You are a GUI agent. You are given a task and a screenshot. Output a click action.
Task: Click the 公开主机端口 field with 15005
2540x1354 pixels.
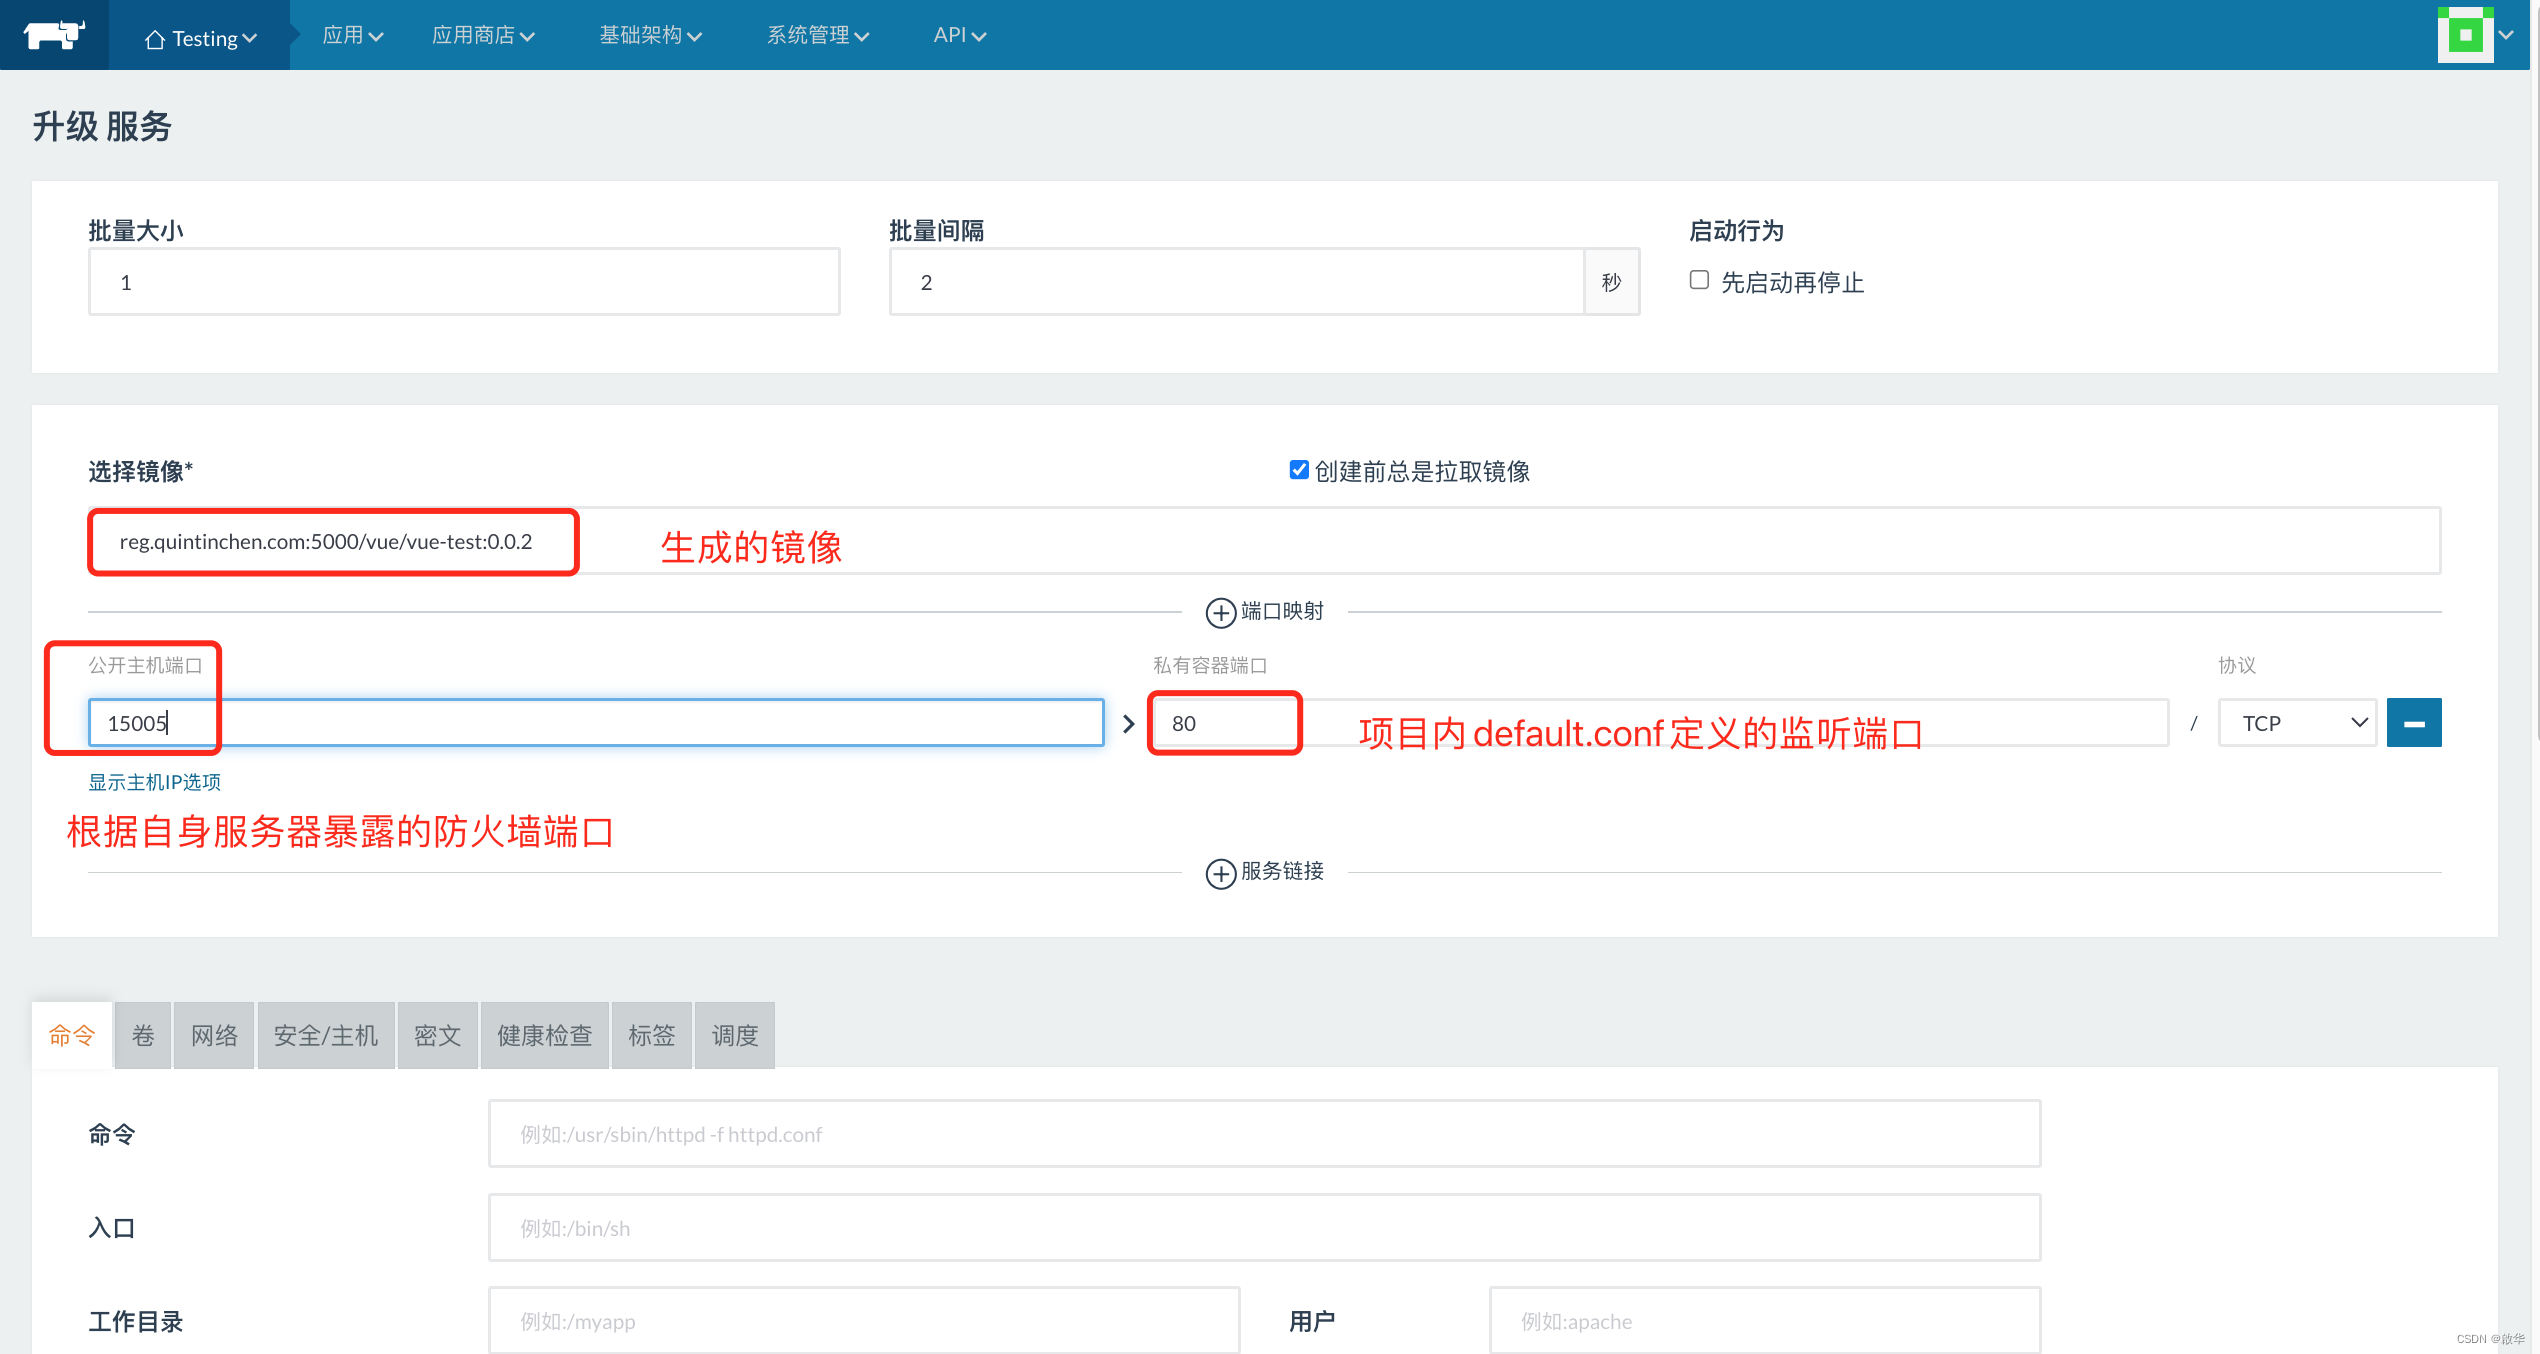click(x=596, y=722)
